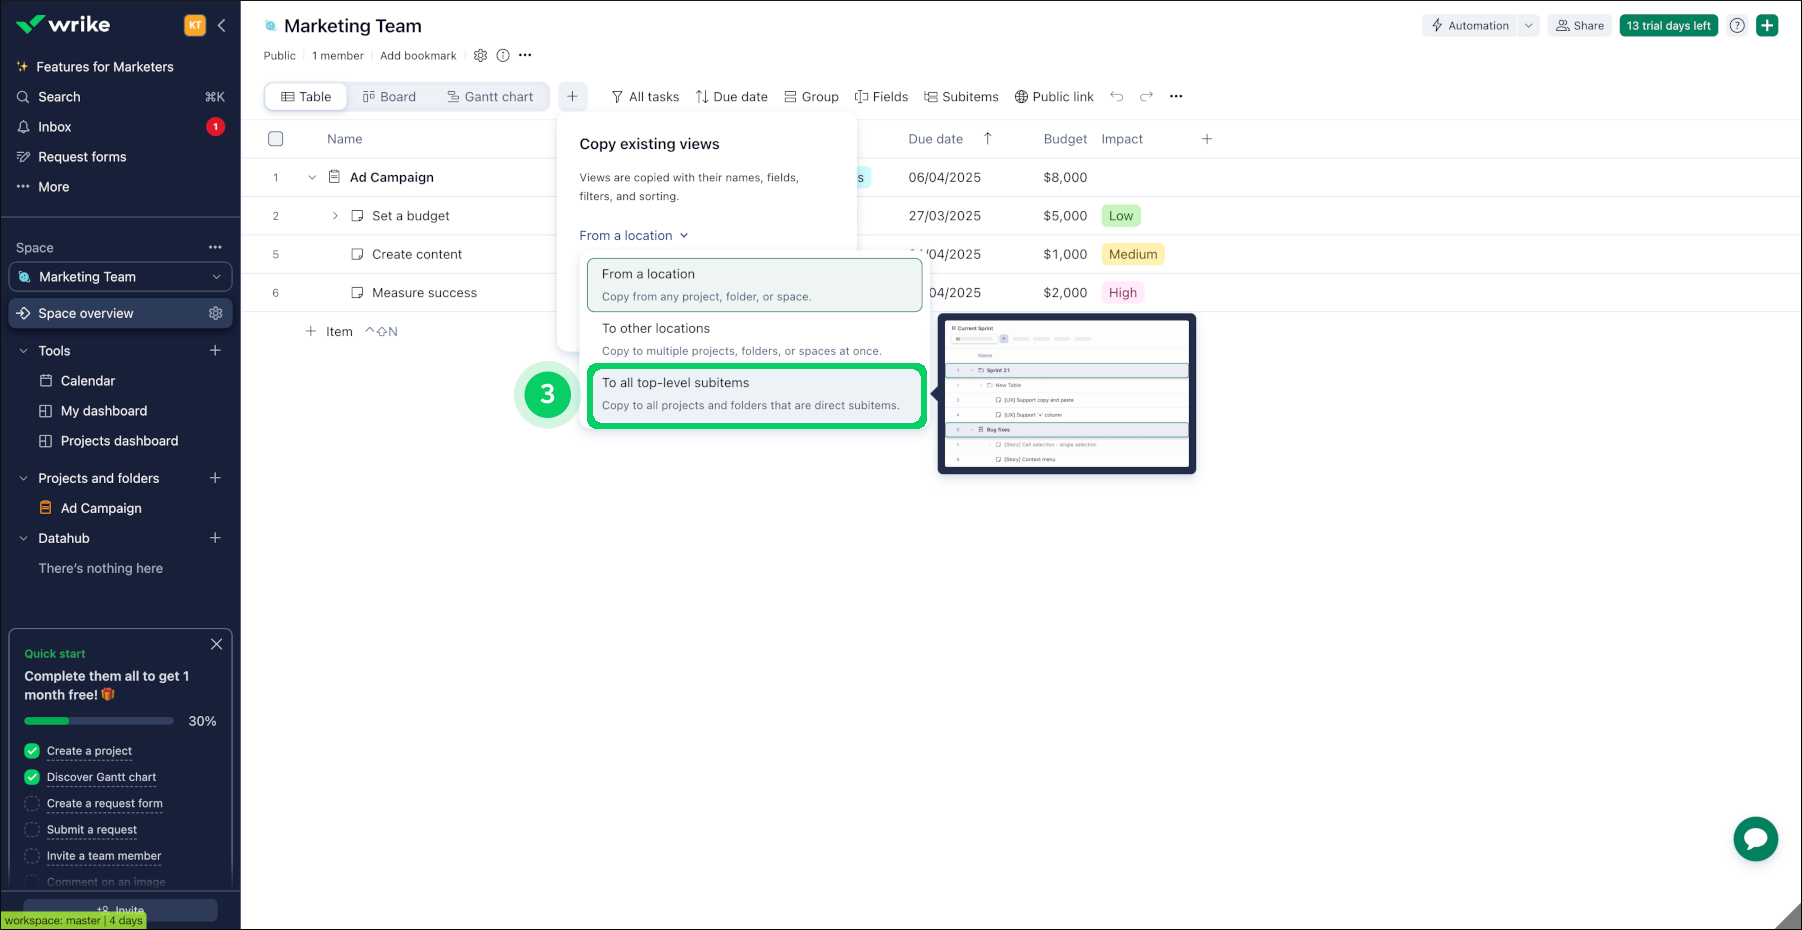
Task: Toggle the select all rows checkbox
Action: [x=276, y=139]
